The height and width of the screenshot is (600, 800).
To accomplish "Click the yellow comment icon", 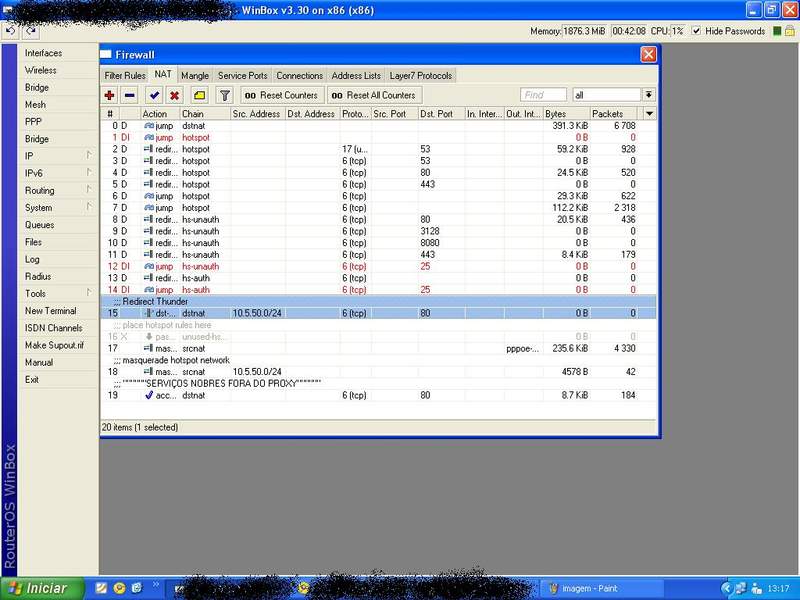I will click(x=199, y=95).
